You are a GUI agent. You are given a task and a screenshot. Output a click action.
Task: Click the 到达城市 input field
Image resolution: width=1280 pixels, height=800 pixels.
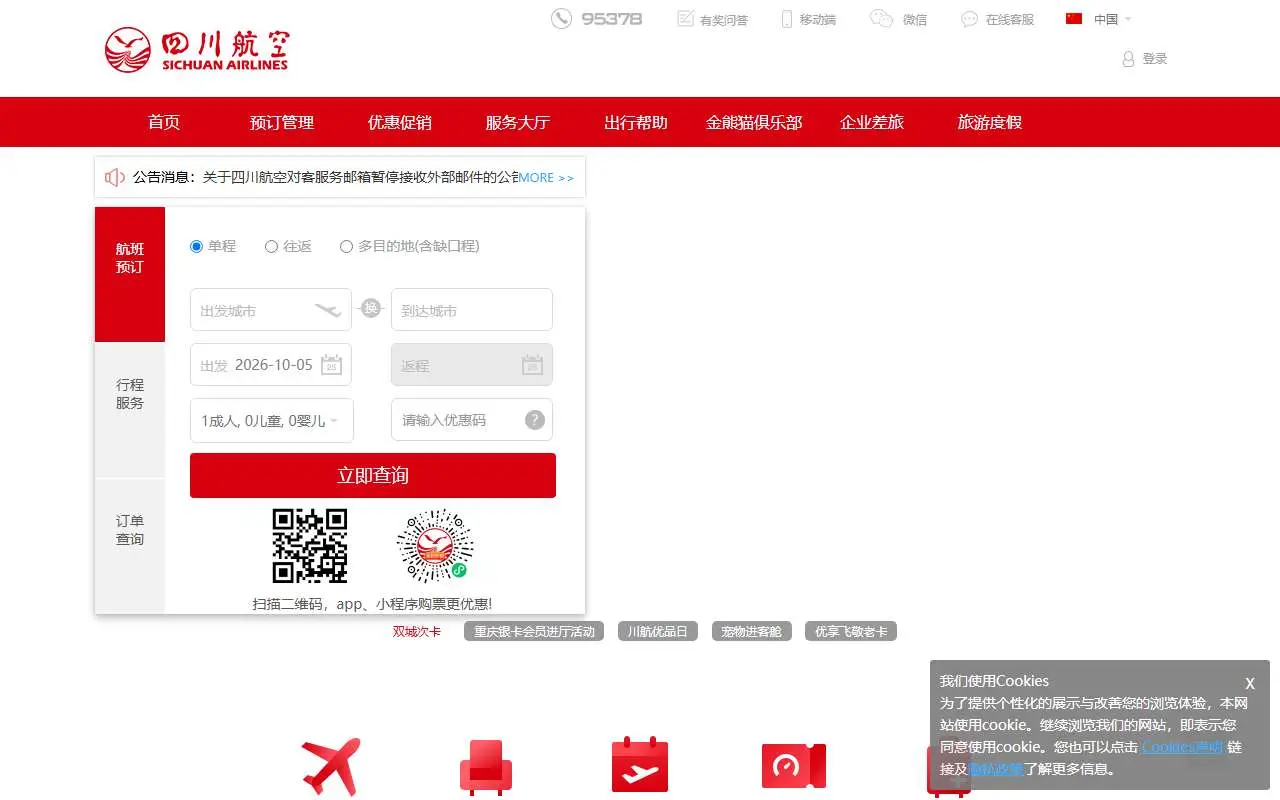tap(472, 309)
